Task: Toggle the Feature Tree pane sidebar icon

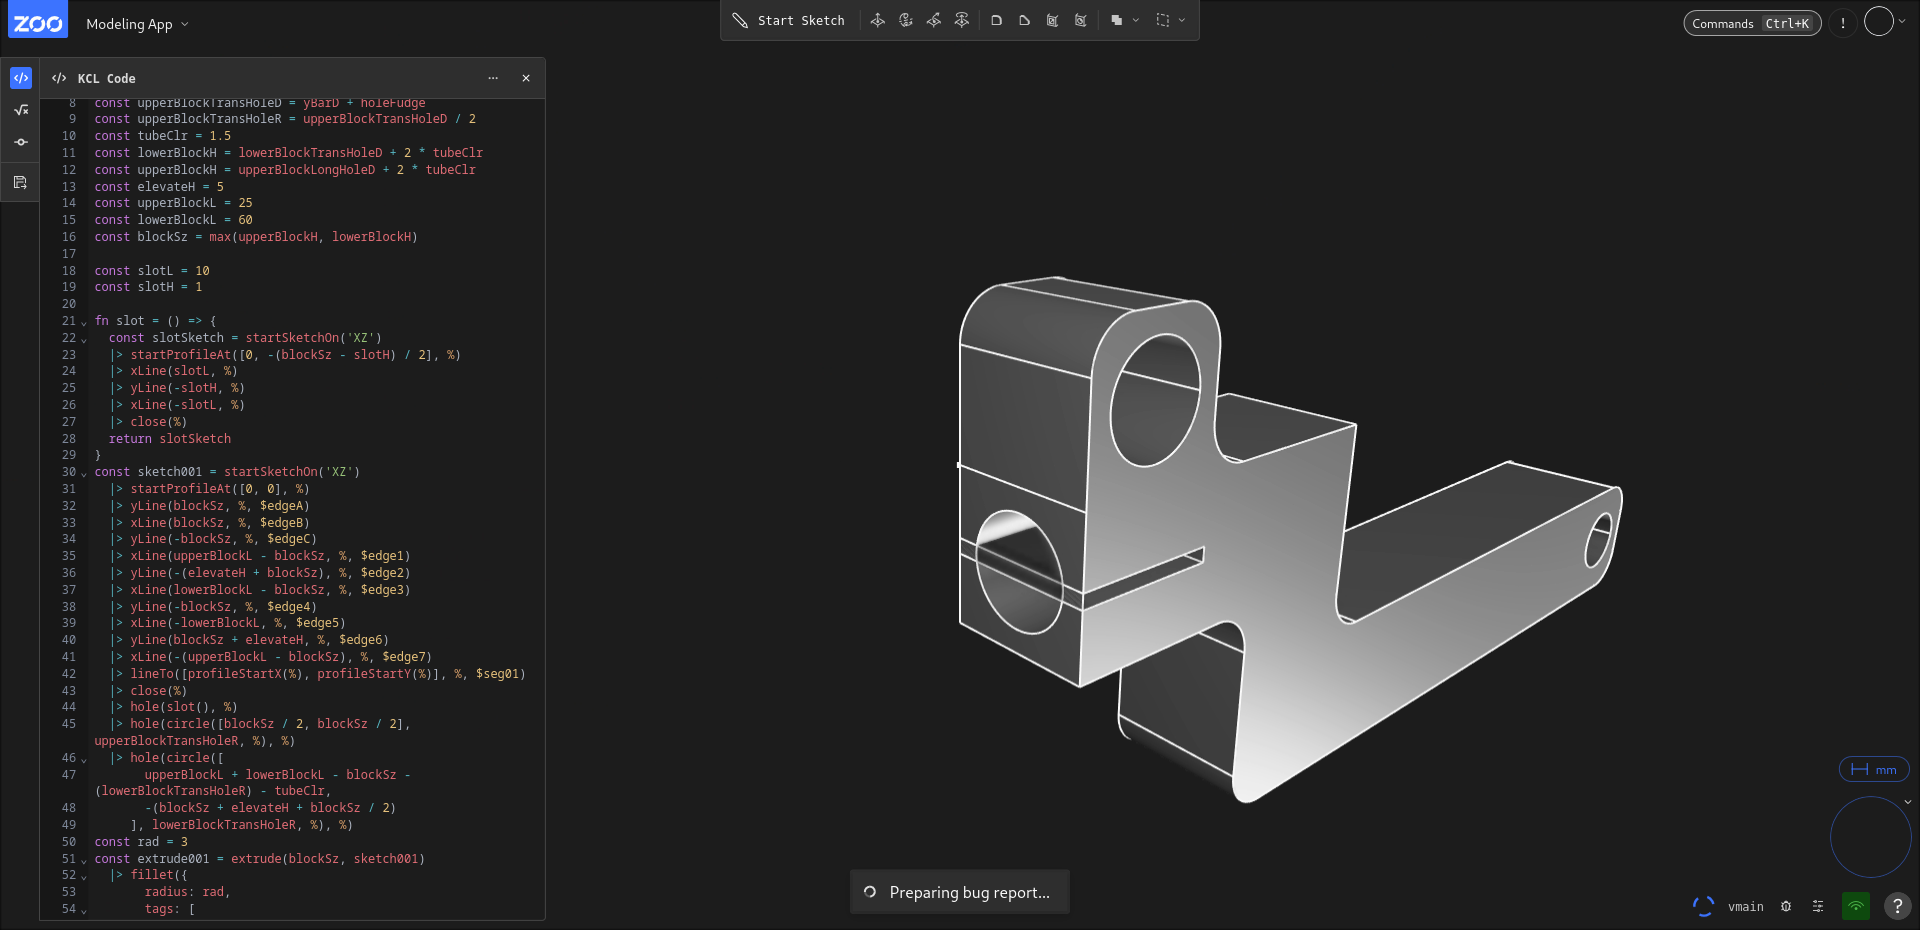Action: 21,142
